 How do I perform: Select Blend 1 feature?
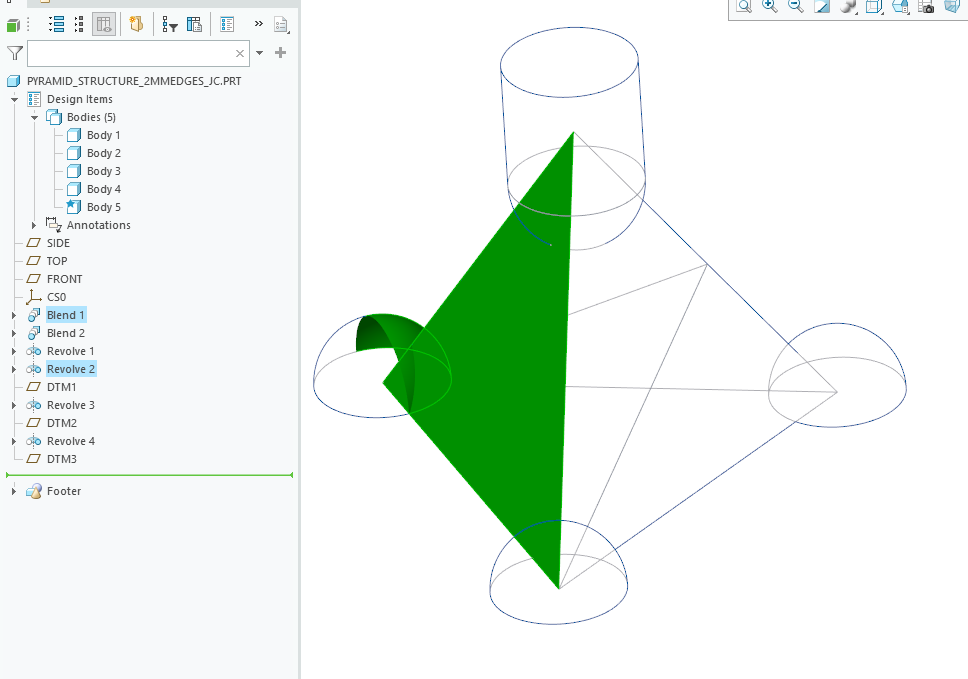pos(65,315)
